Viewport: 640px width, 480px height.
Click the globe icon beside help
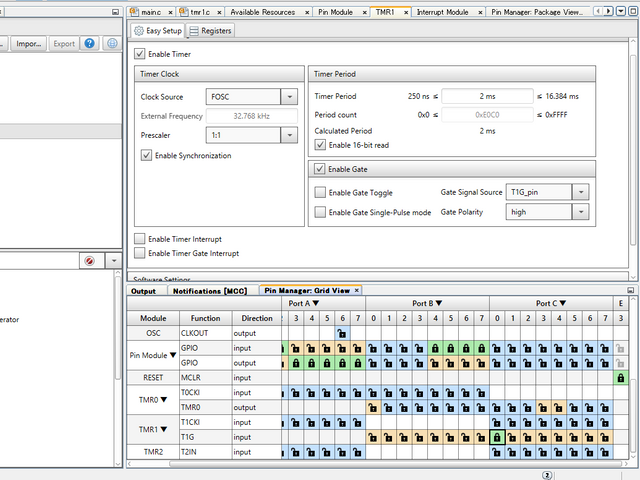[x=110, y=44]
